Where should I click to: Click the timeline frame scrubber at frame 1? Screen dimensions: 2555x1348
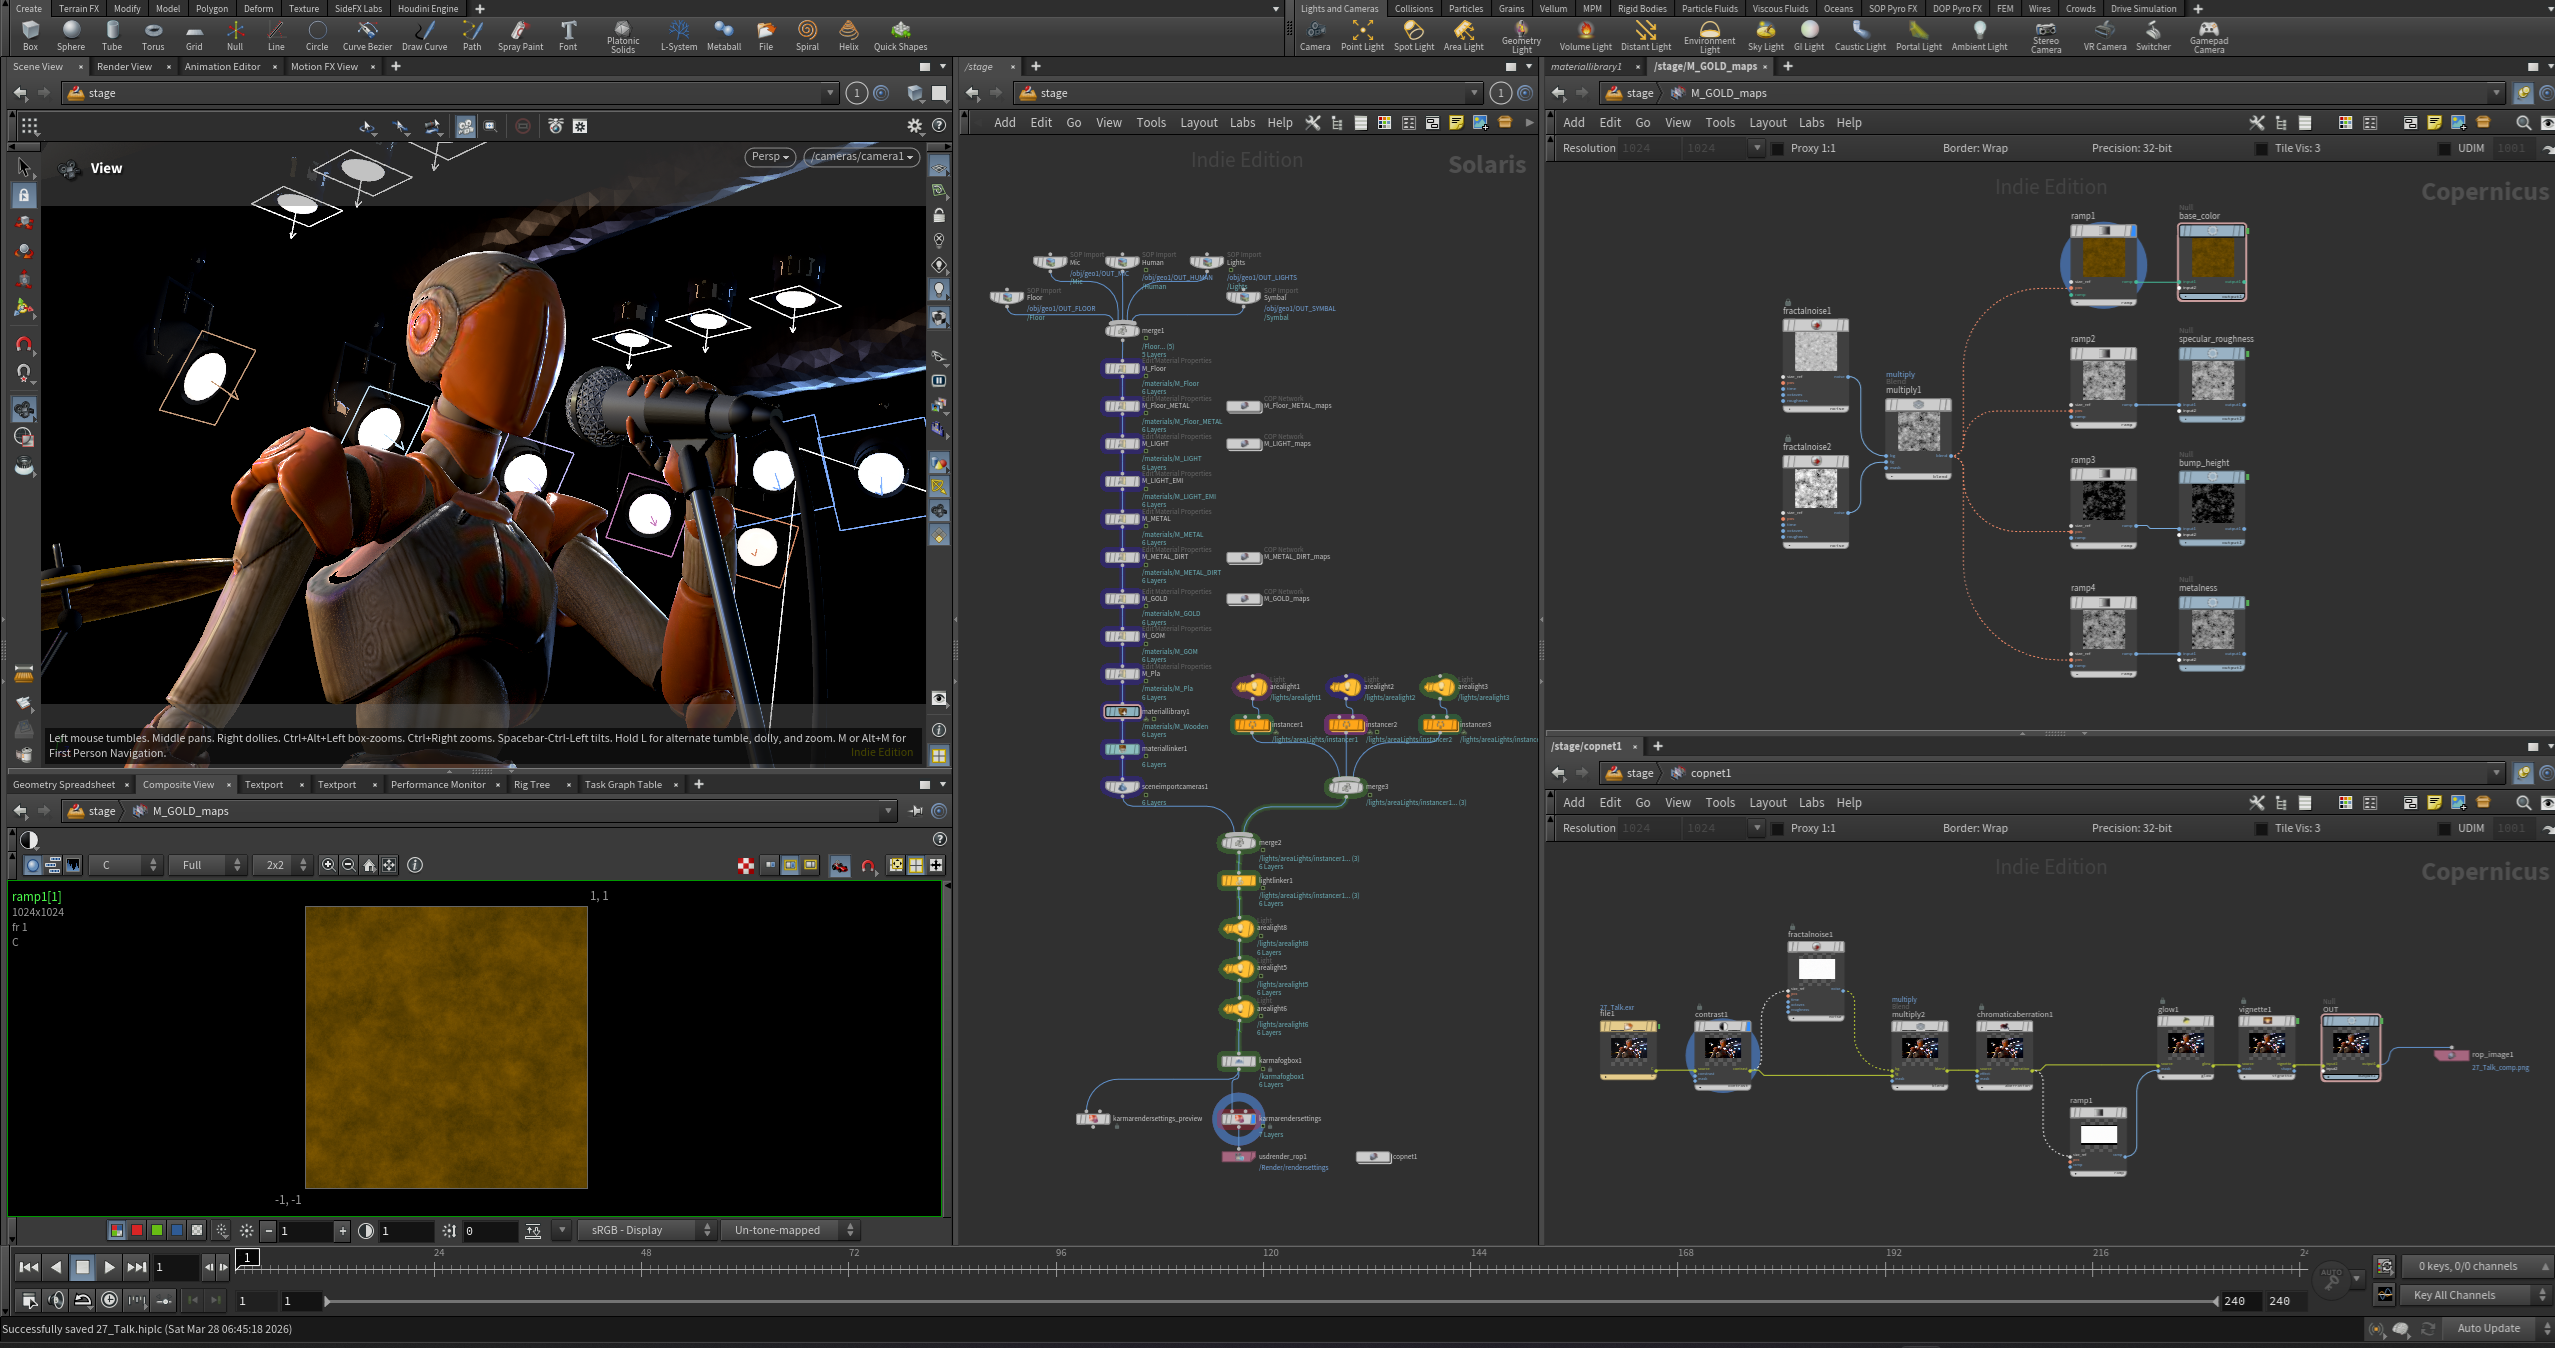click(247, 1258)
